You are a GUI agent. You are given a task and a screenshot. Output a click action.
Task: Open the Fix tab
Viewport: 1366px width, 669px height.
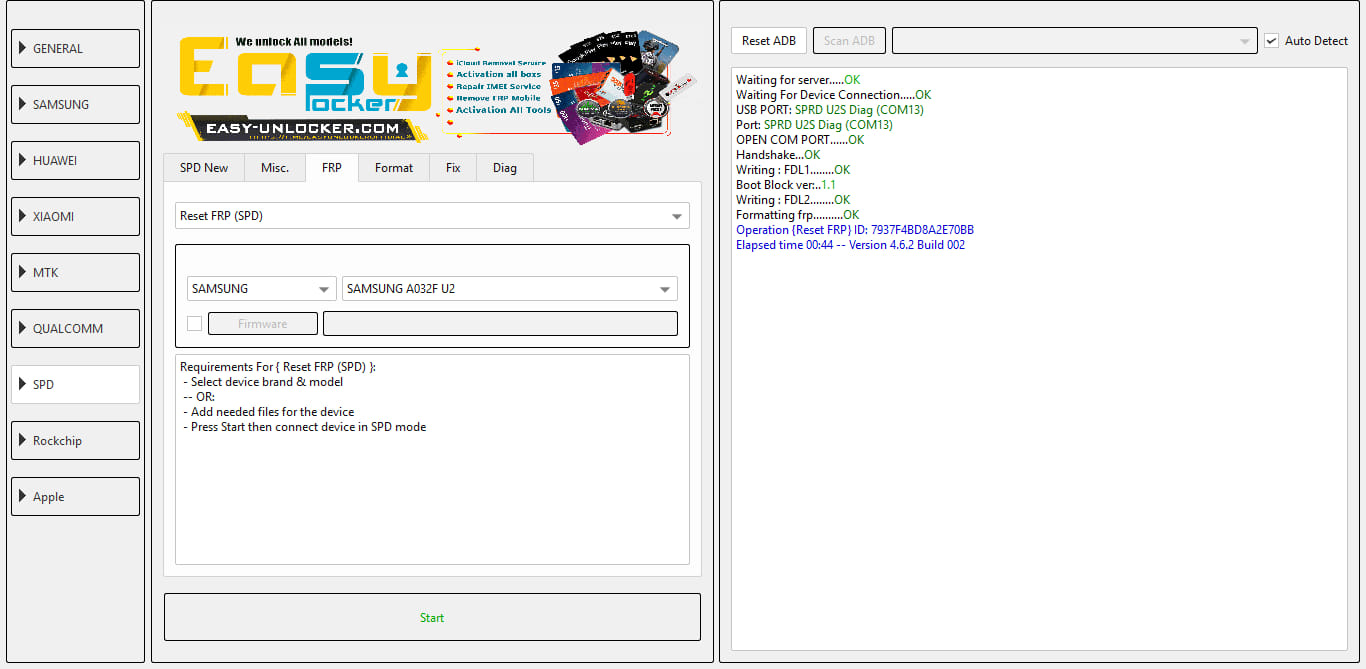pos(453,168)
